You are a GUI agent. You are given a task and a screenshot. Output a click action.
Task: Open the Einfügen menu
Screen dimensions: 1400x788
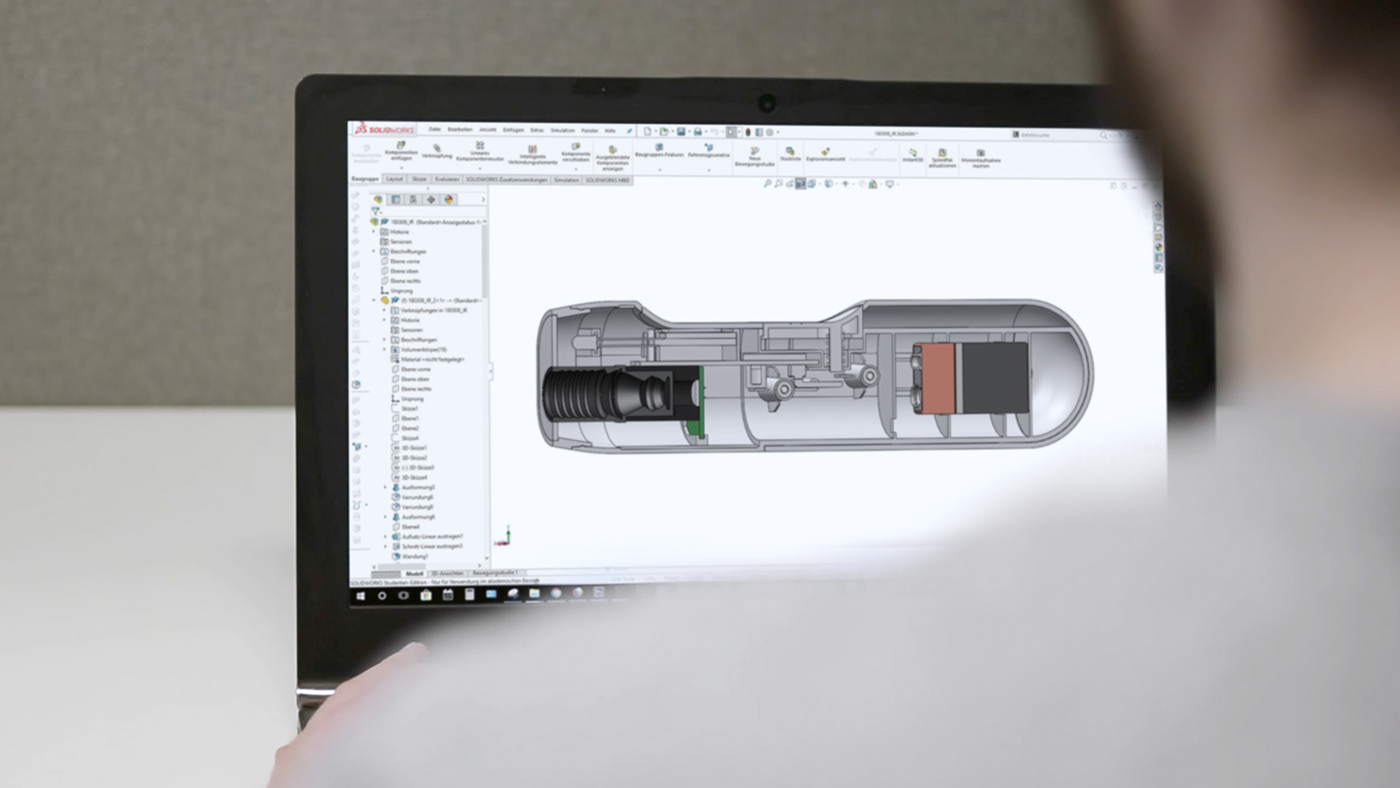pos(513,130)
